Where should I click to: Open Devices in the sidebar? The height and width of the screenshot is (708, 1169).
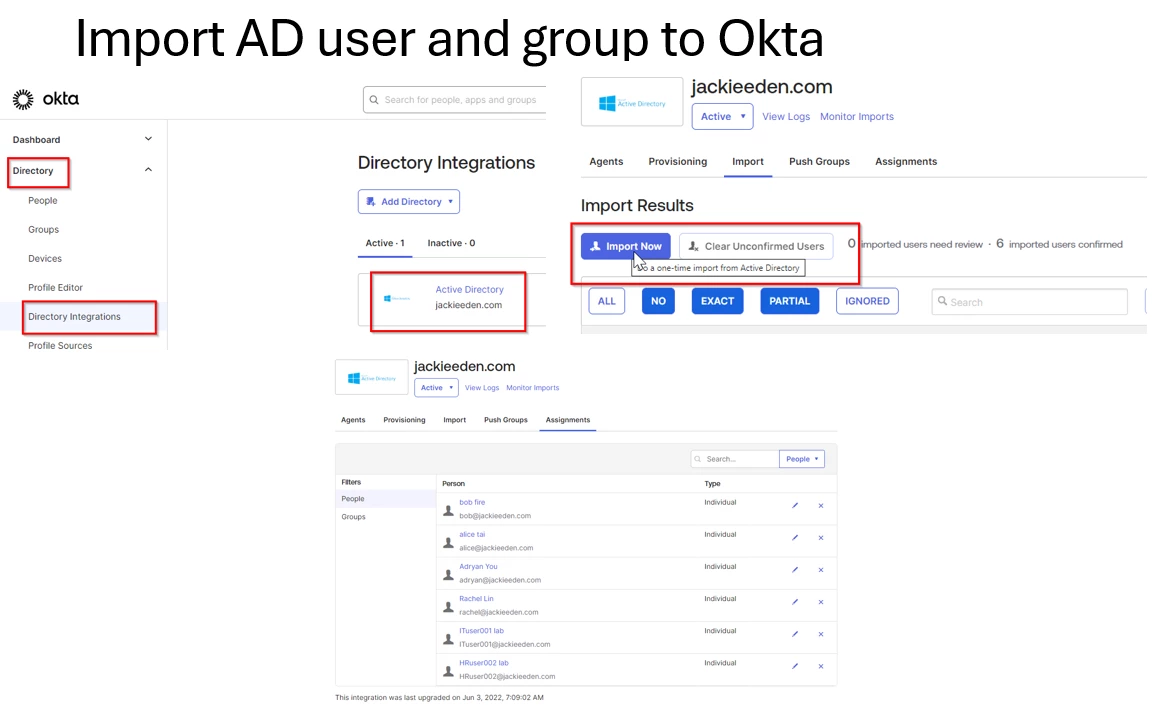coord(45,259)
